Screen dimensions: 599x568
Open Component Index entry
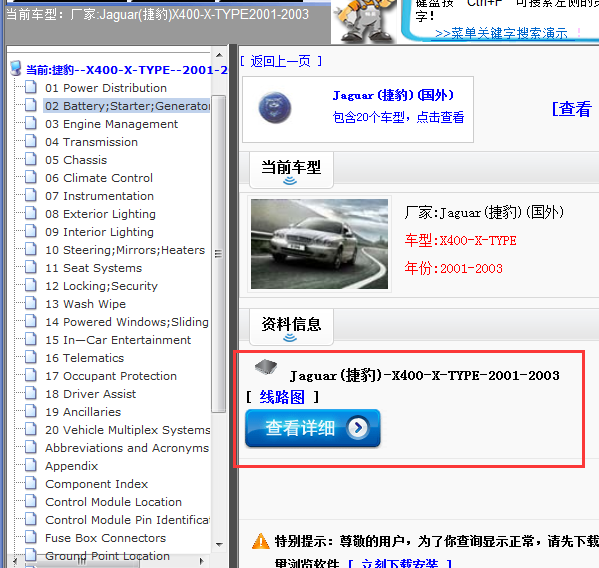point(96,484)
